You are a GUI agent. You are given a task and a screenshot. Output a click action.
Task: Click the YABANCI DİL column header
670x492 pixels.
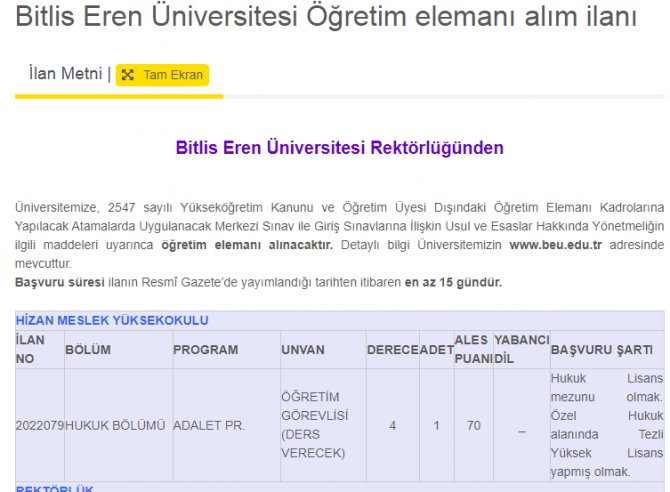point(522,349)
